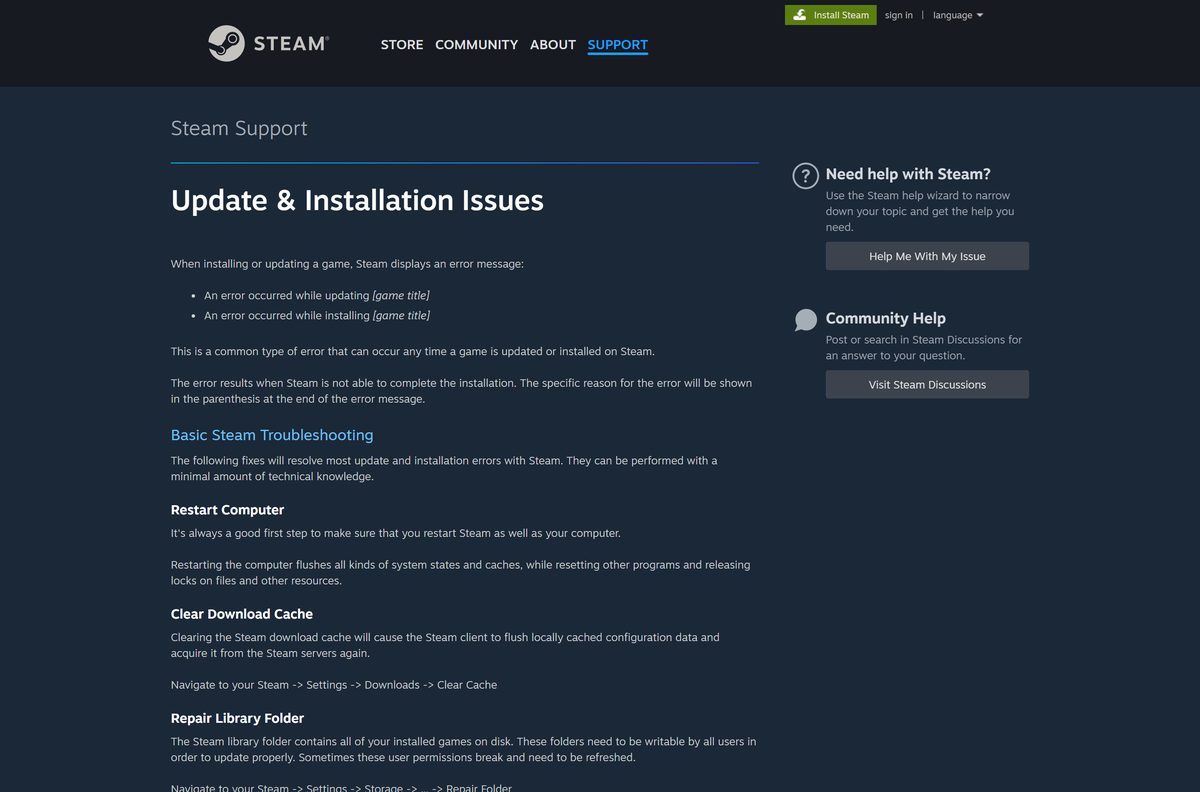This screenshot has width=1200, height=792.
Task: Click the Need help with Steam? heading
Action: coord(908,174)
